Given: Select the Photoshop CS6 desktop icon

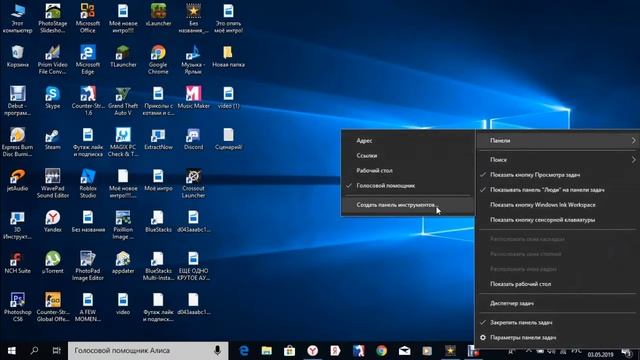Looking at the screenshot, I should 18,307.
